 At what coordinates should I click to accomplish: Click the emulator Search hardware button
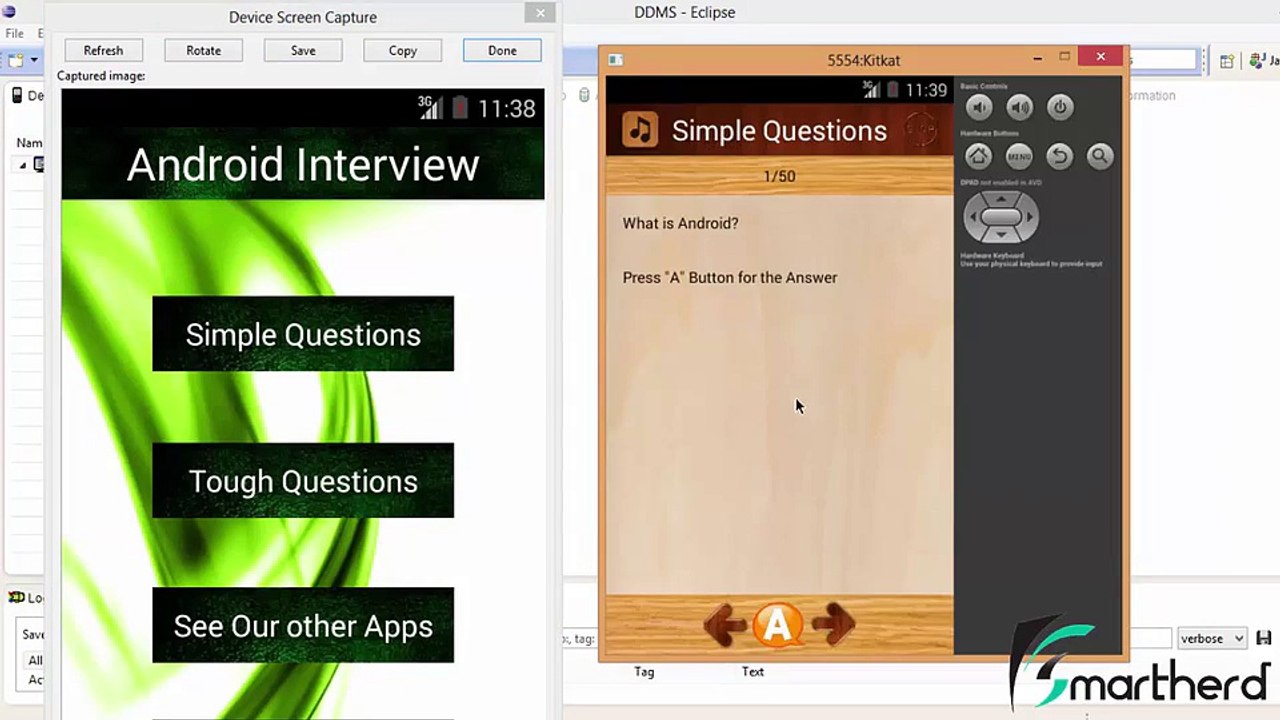click(1100, 156)
